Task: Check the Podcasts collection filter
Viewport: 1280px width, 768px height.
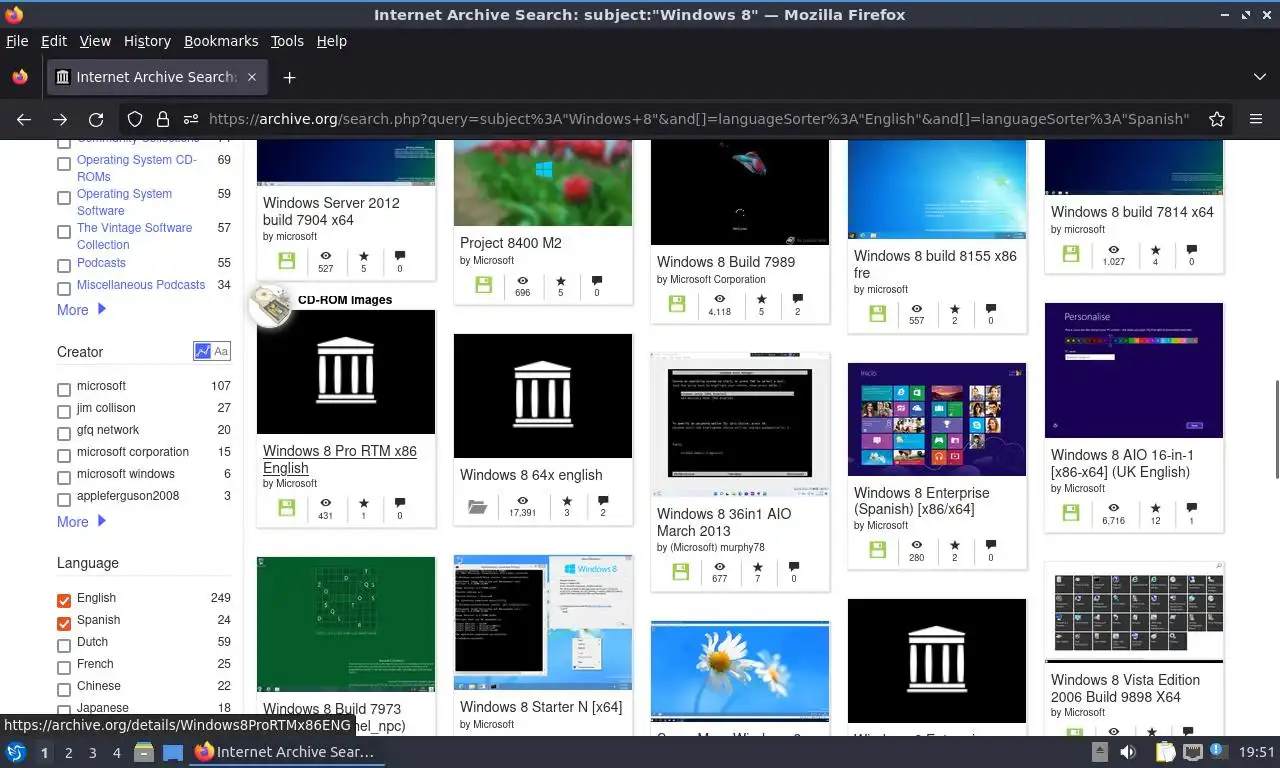Action: pyautogui.click(x=64, y=266)
